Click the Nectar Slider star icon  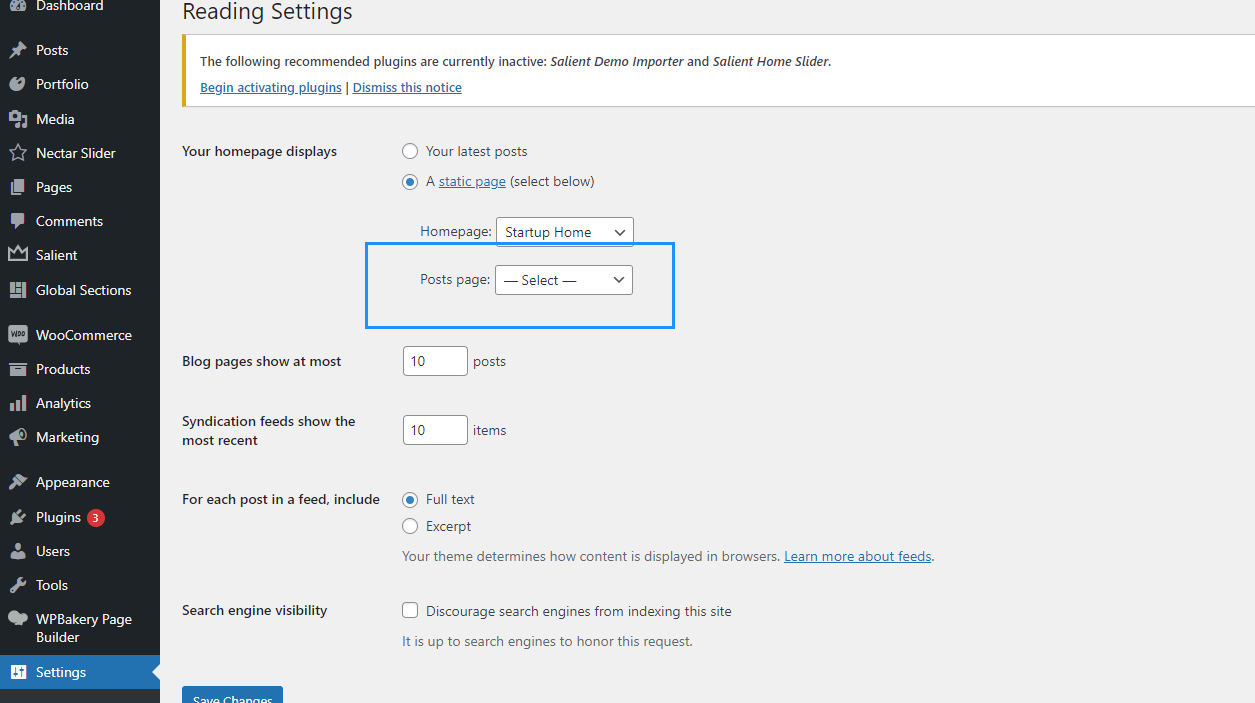(x=17, y=153)
